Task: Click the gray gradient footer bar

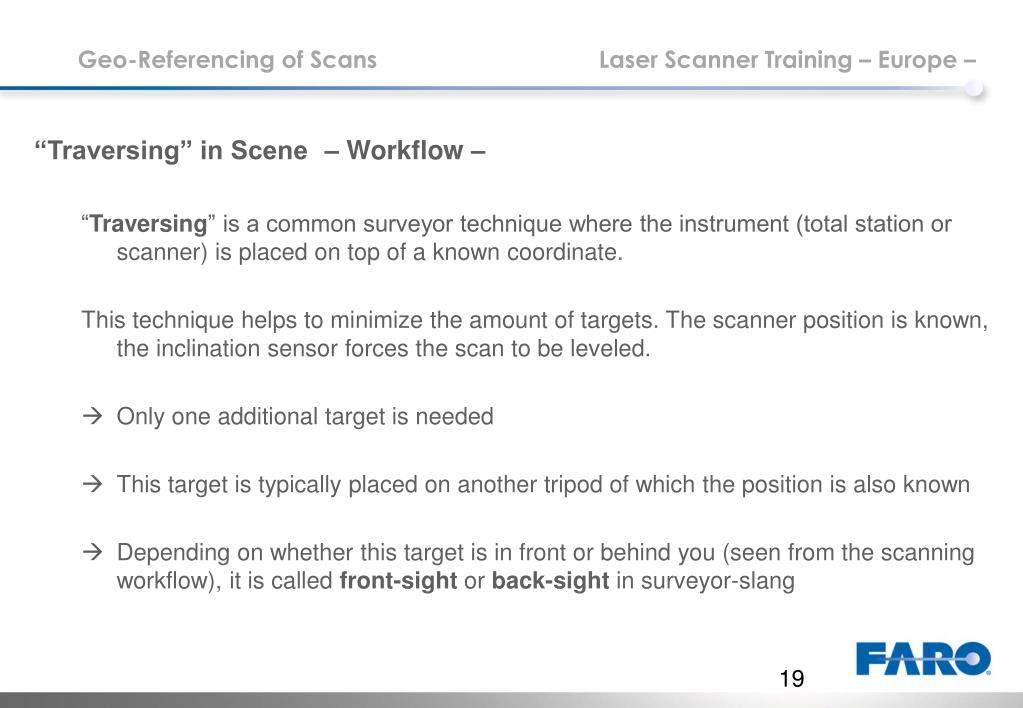Action: point(512,700)
